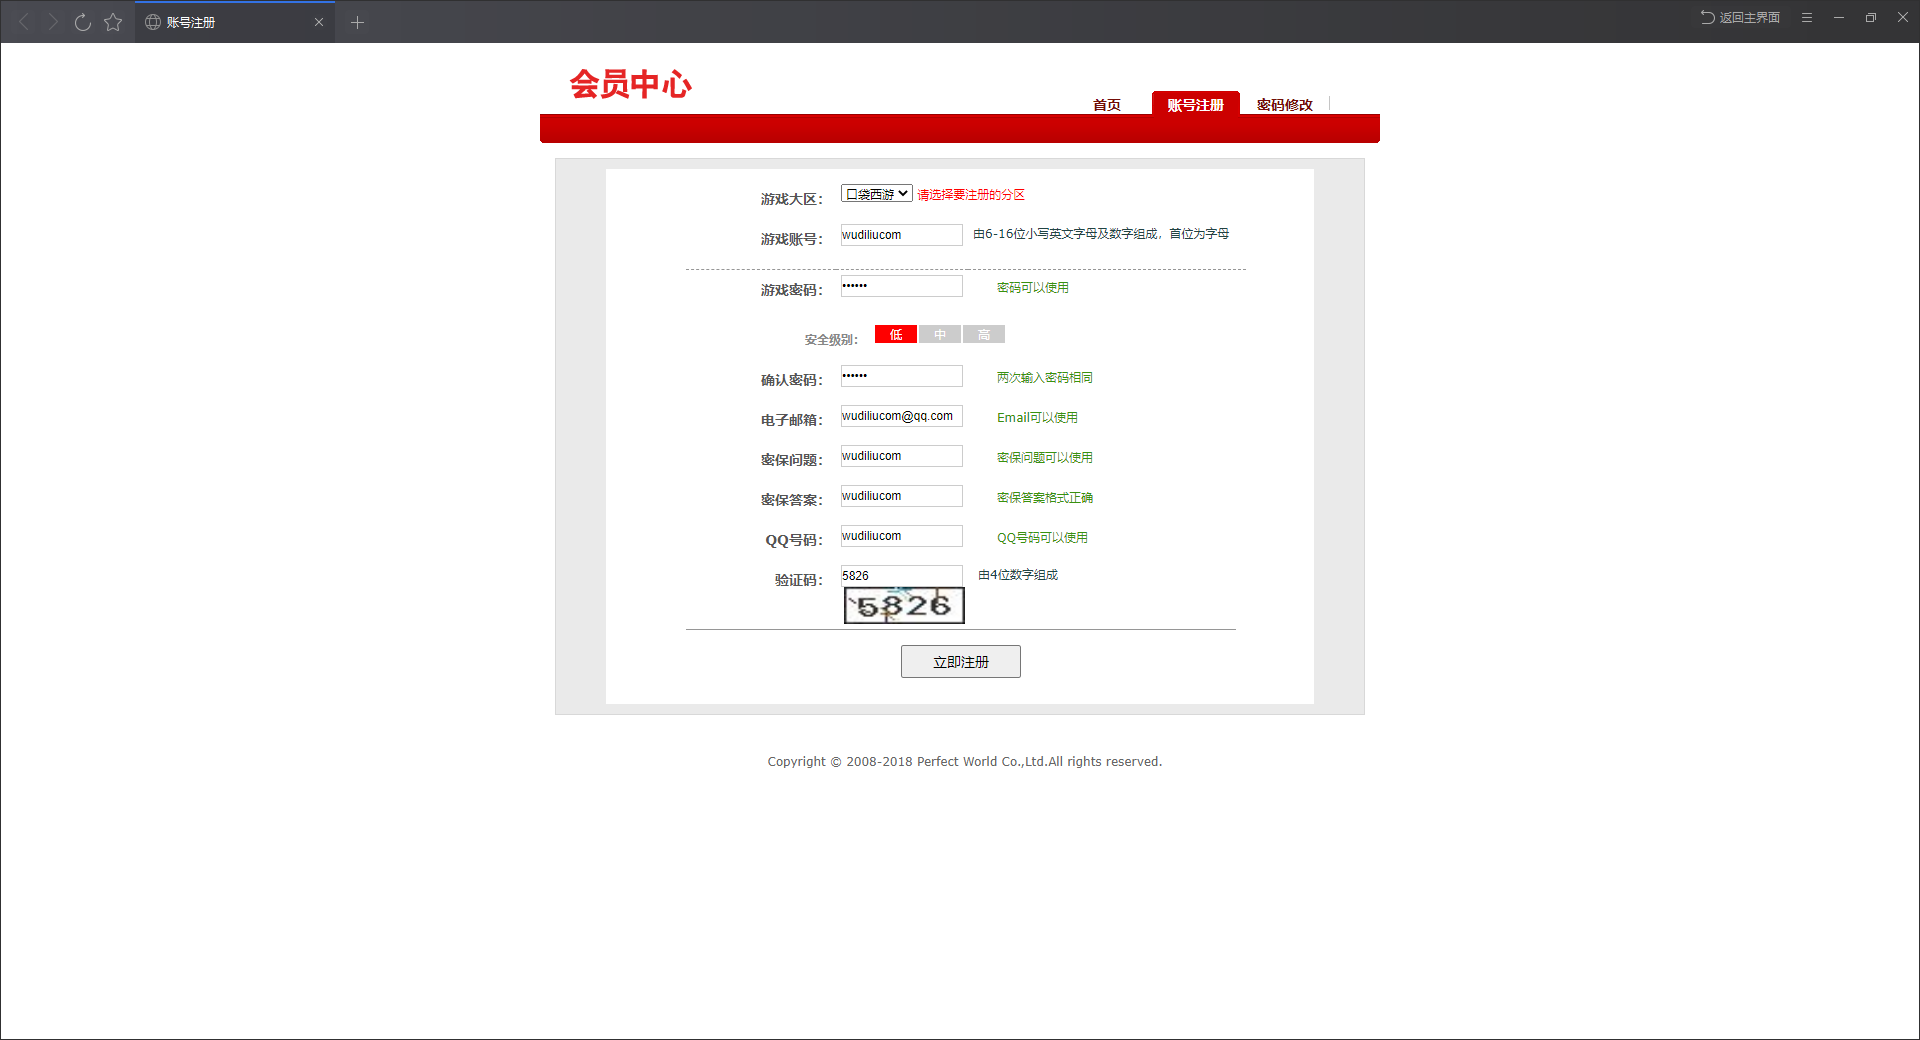Open the hamburger menu in the title bar
Screen dimensions: 1920x1040
pyautogui.click(x=1807, y=17)
